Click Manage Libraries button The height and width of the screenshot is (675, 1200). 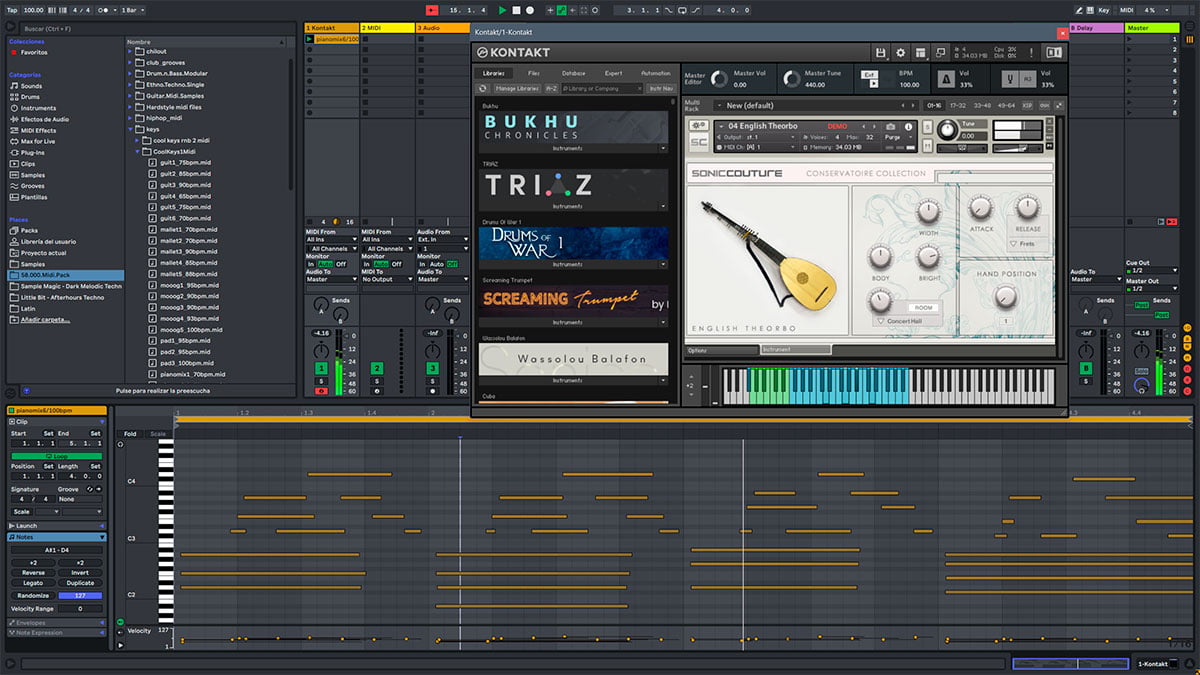pyautogui.click(x=515, y=88)
